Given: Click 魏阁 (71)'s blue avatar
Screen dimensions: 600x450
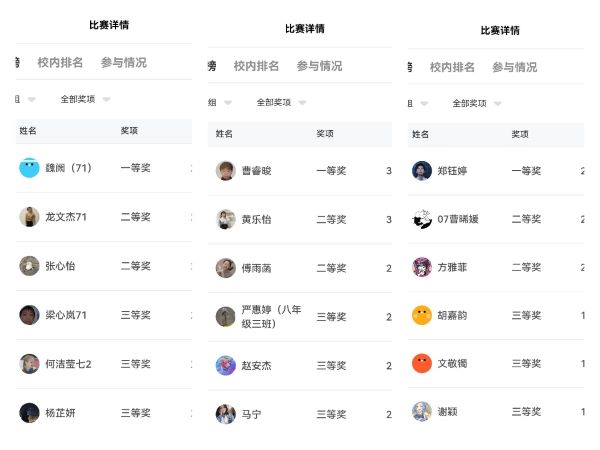Looking at the screenshot, I should 29,168.
